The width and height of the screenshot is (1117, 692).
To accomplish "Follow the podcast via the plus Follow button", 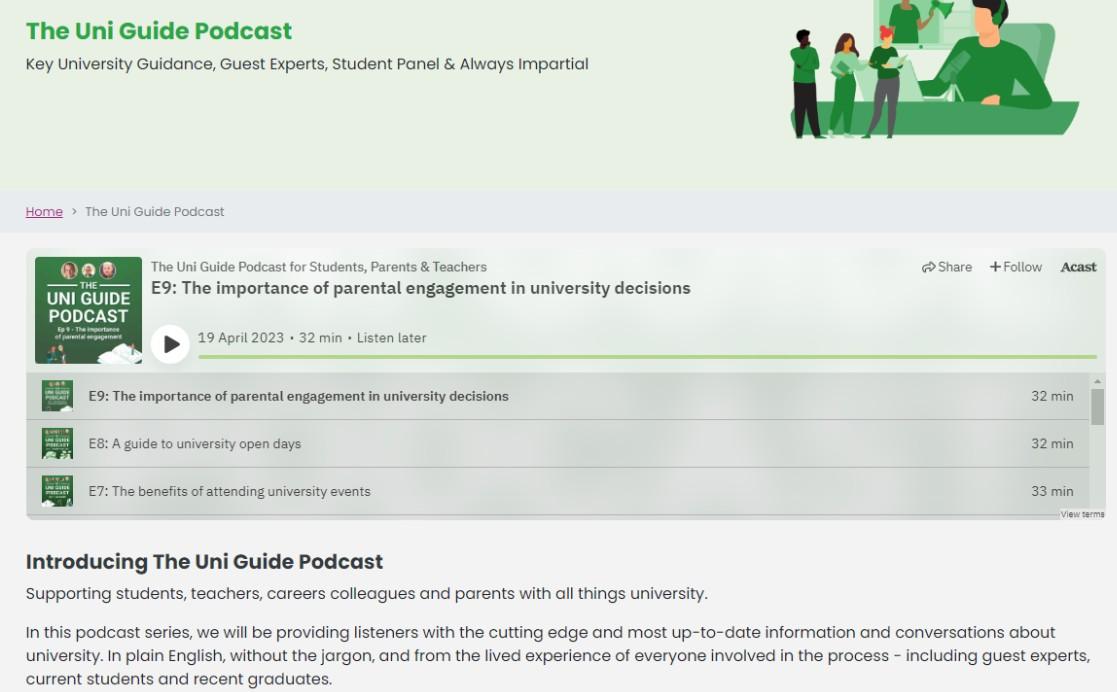I will click(1016, 267).
